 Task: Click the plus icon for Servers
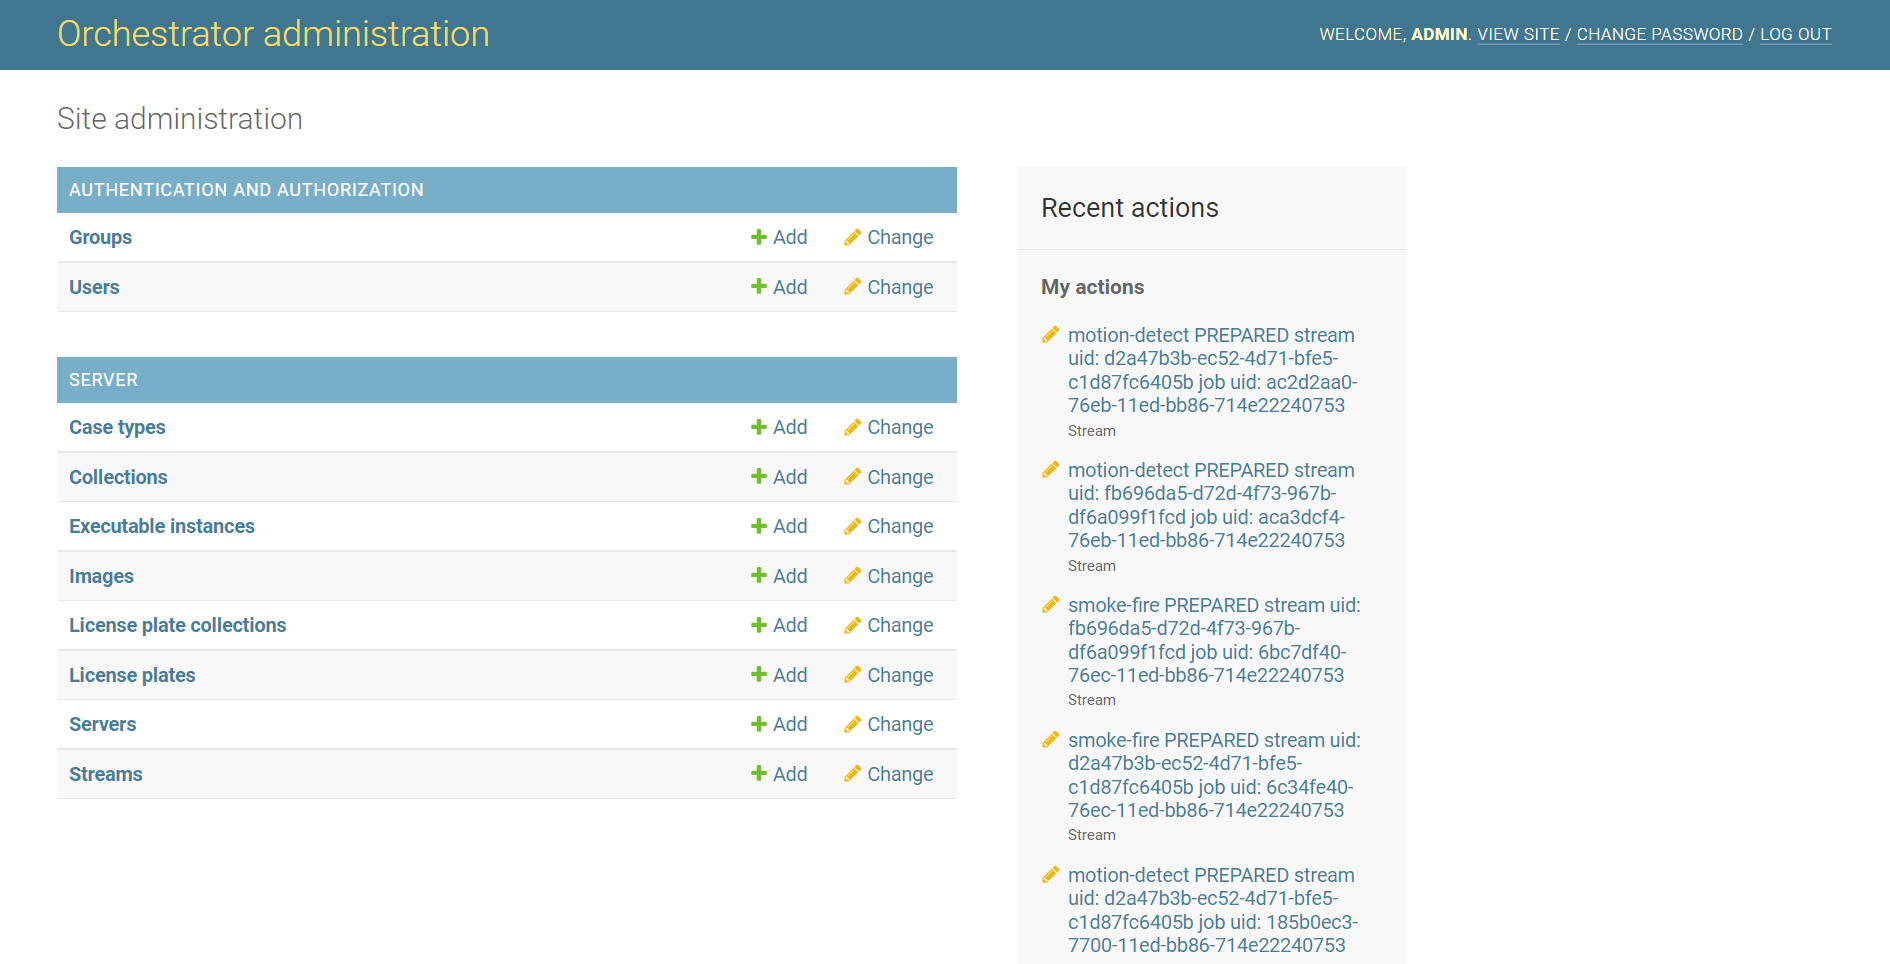(x=759, y=724)
